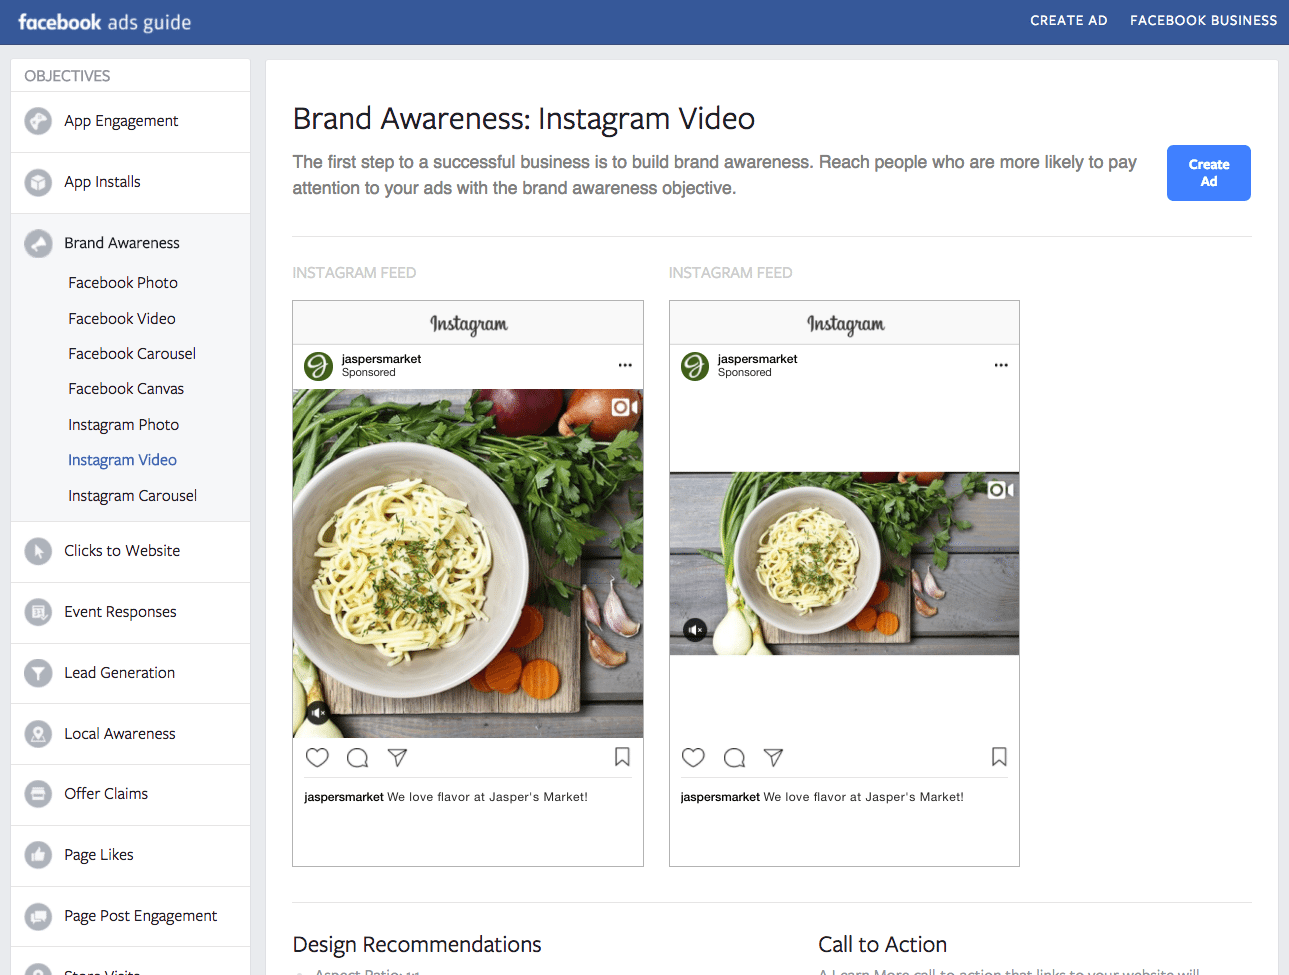Expand the Lead Generation objective
The image size is (1289, 975).
(131, 673)
